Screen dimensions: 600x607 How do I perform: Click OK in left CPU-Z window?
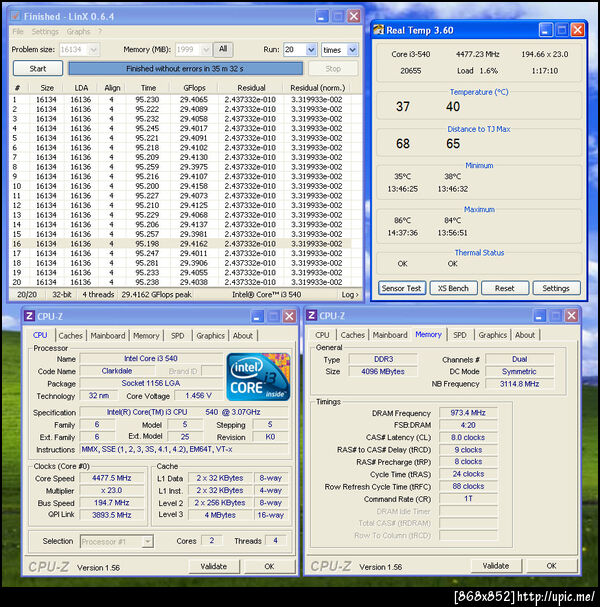[269, 566]
